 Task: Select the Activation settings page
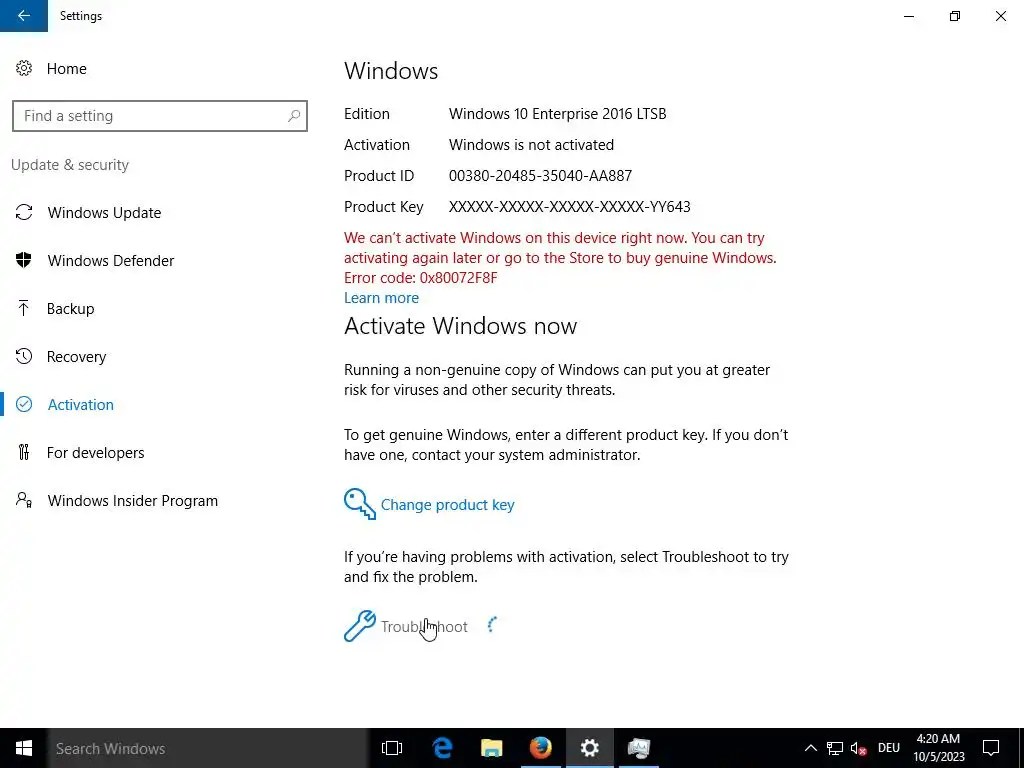click(x=81, y=404)
